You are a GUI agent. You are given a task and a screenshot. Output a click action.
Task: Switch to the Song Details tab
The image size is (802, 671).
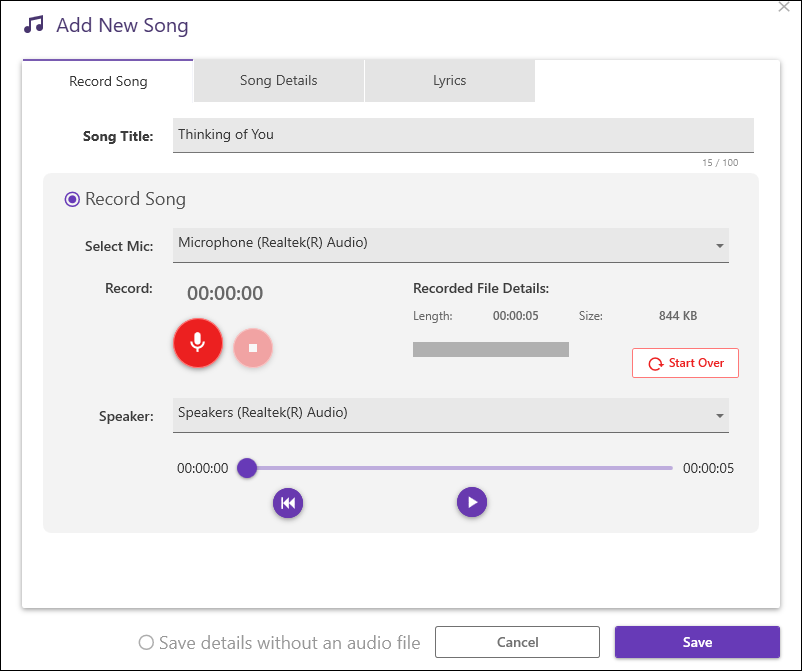pyautogui.click(x=278, y=81)
